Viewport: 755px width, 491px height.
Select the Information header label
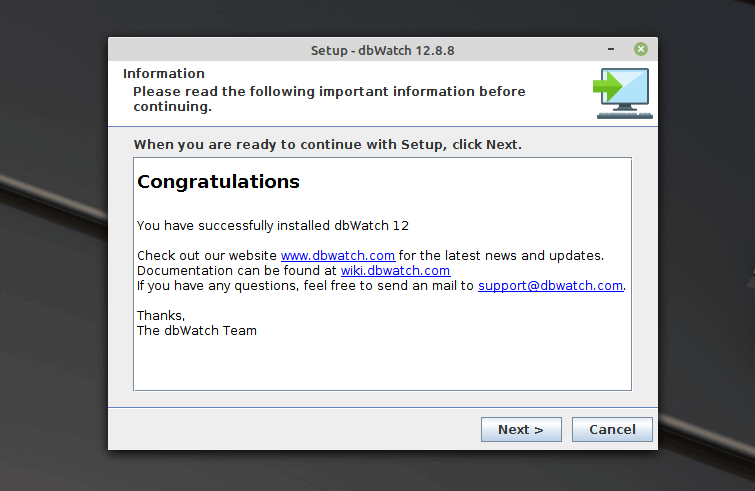(x=164, y=73)
